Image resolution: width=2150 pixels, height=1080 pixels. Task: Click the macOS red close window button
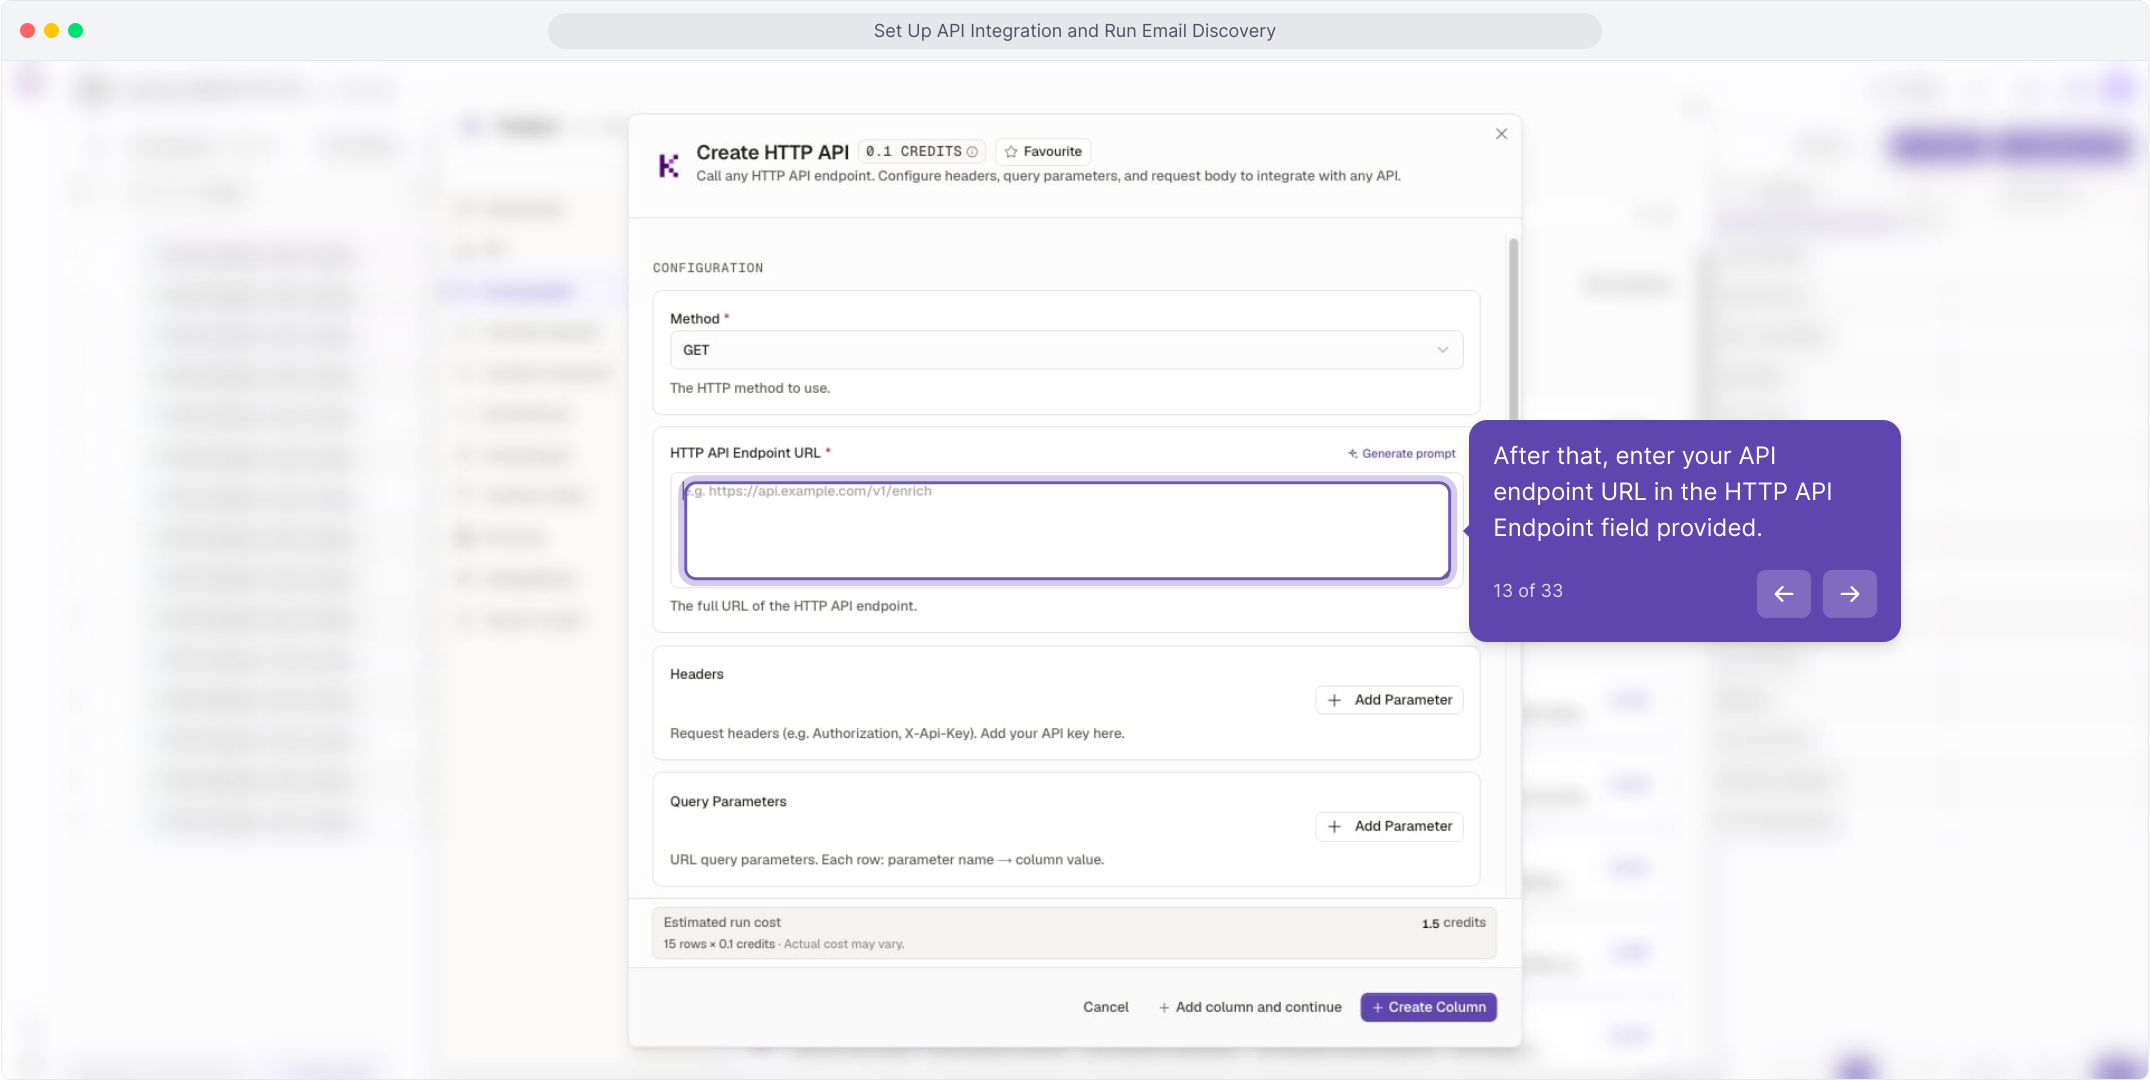[x=28, y=31]
